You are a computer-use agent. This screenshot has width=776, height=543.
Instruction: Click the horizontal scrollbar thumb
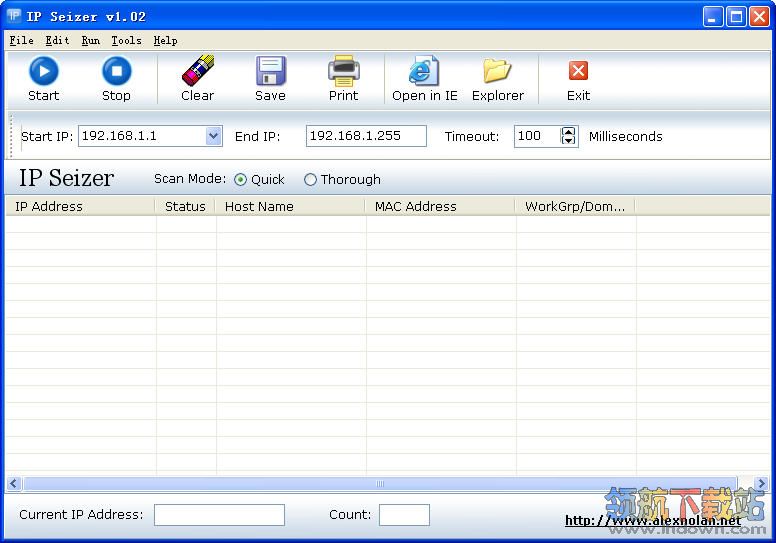tap(380, 484)
